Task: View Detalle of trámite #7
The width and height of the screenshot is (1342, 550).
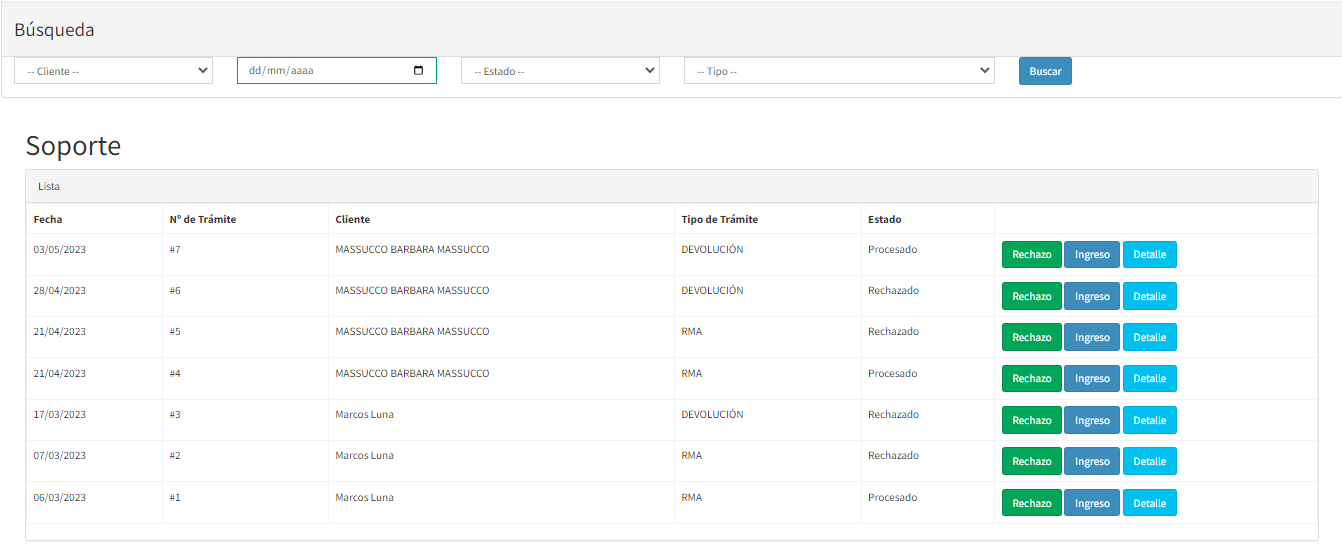Action: (1149, 255)
